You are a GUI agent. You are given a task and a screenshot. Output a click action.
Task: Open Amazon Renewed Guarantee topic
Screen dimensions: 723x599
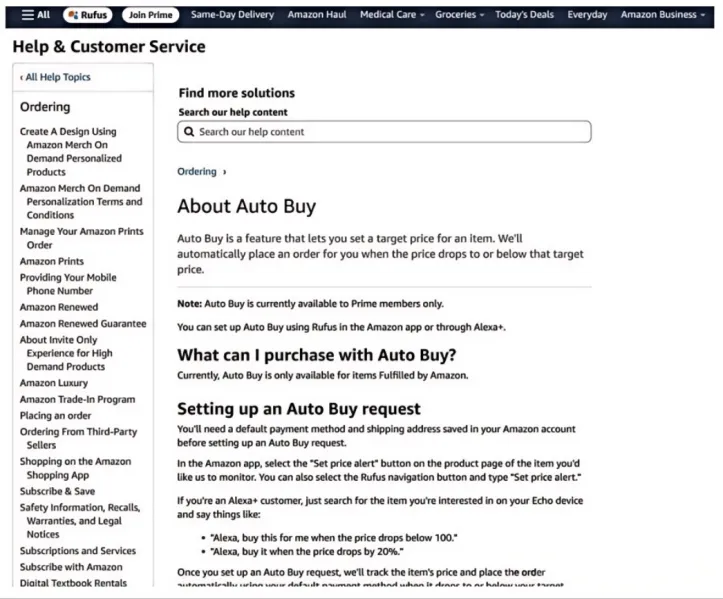click(x=83, y=324)
